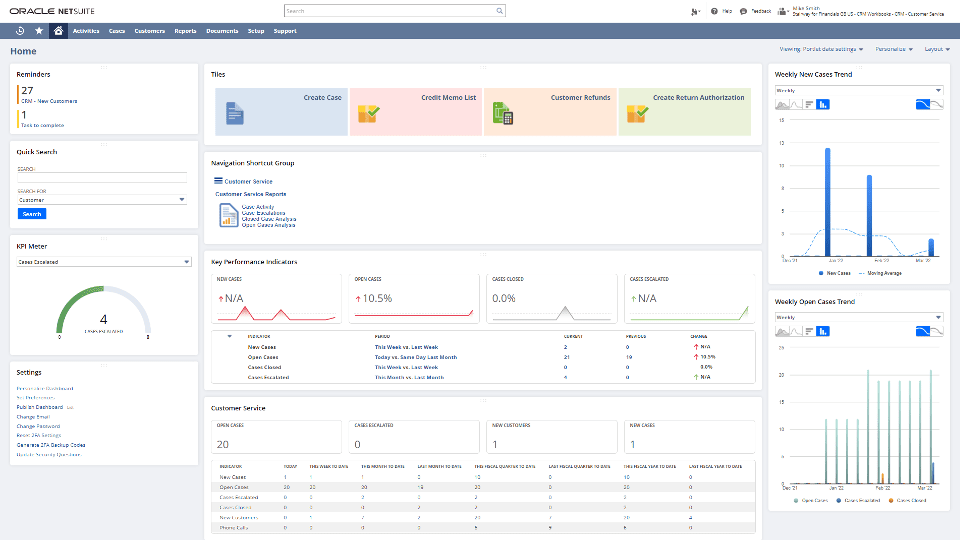Switch New Cases Trend to line chart
This screenshot has height=540, width=960.
point(795,105)
